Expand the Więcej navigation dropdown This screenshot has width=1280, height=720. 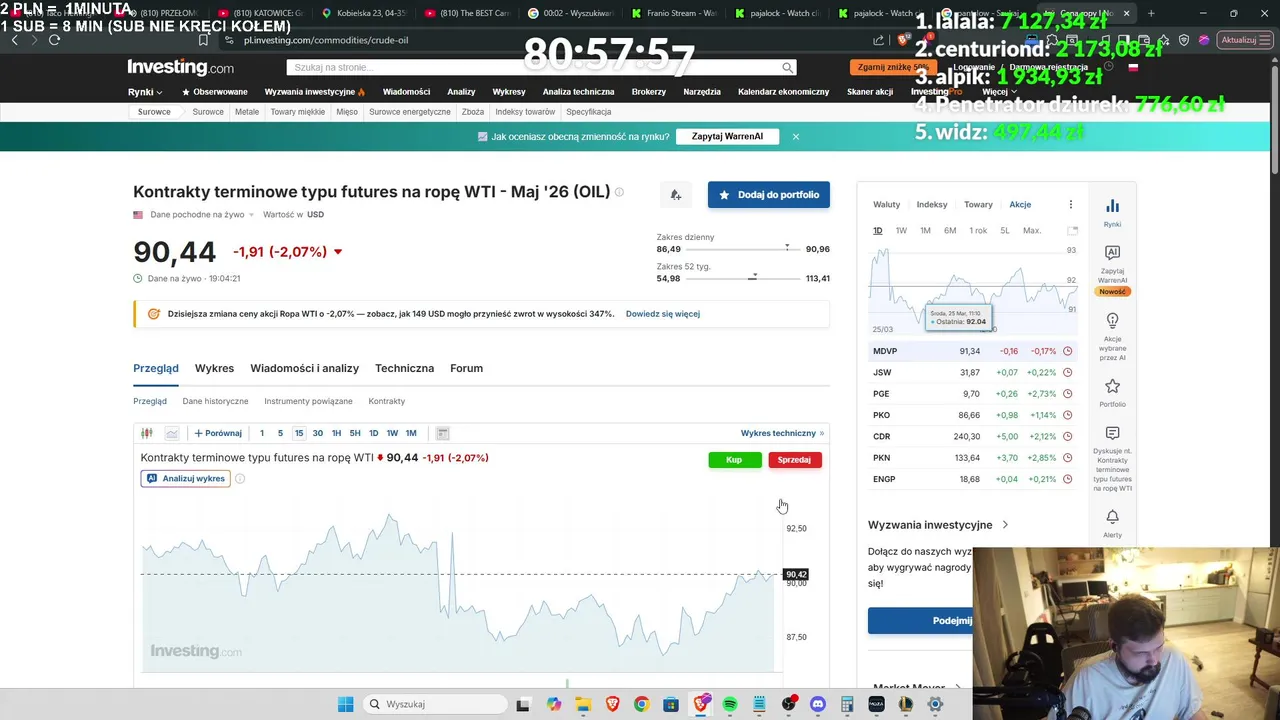(x=1001, y=92)
